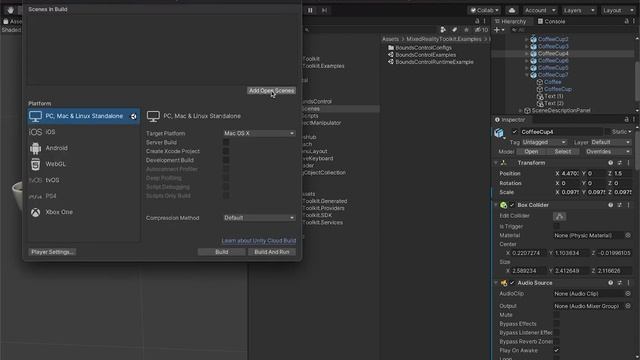Open the Layout dropdown
The height and width of the screenshot is (360, 640).
(x=618, y=10)
